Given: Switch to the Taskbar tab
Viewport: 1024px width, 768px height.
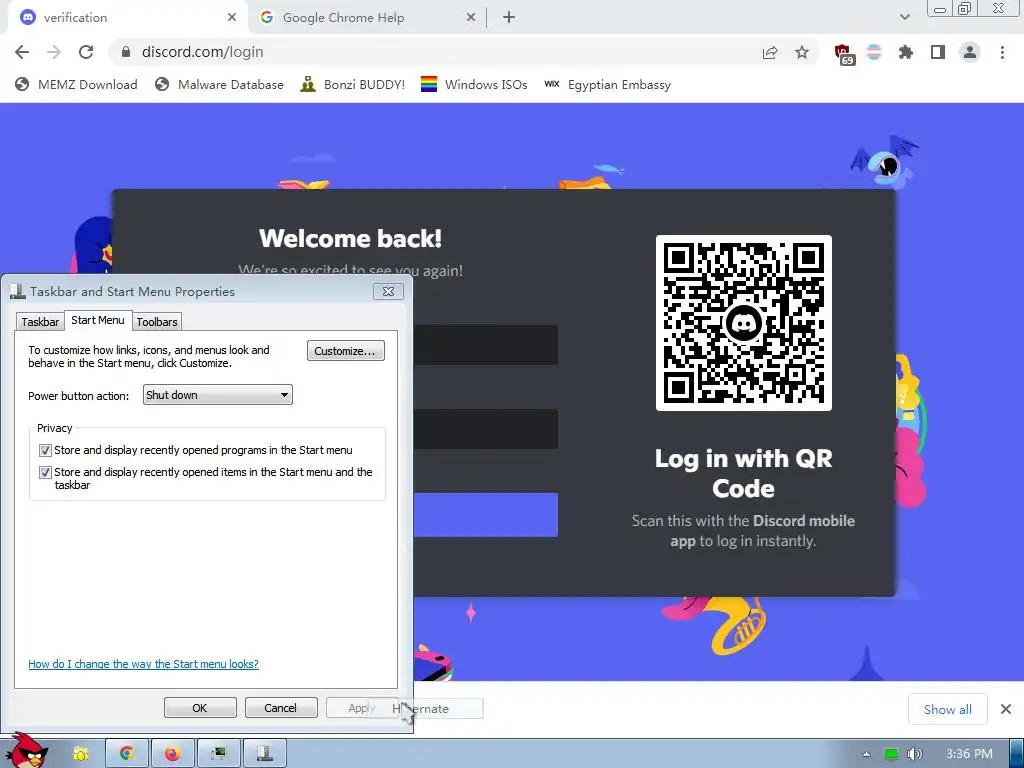Looking at the screenshot, I should click(x=40, y=322).
